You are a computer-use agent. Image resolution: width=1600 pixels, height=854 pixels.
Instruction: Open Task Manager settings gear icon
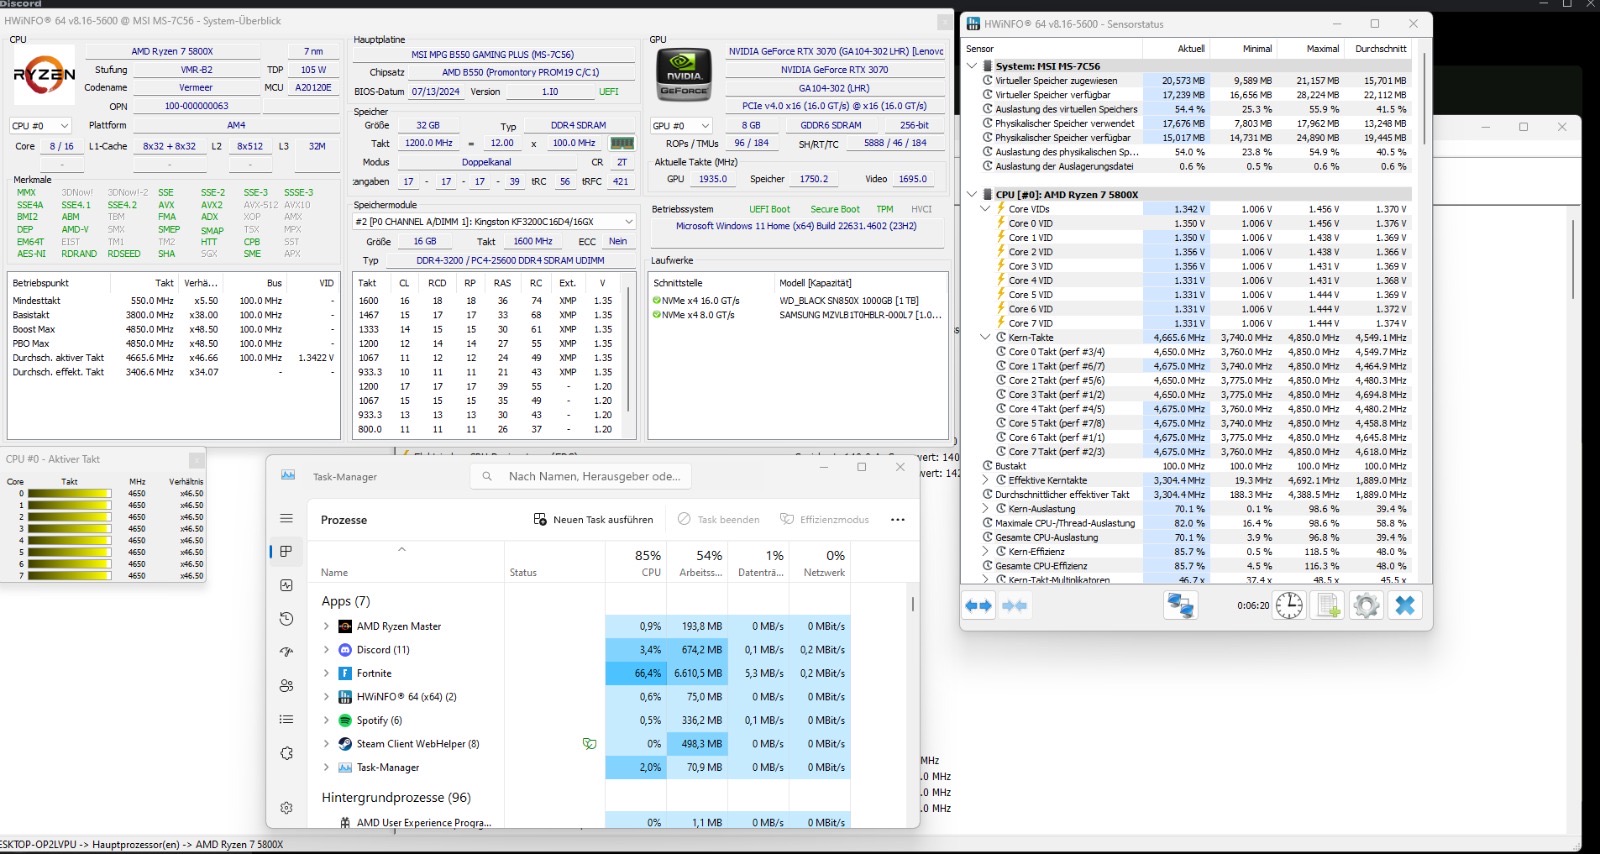tap(286, 807)
